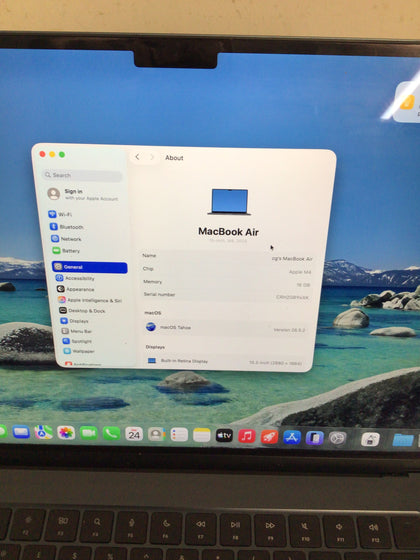The height and width of the screenshot is (560, 420).
Task: Open the App Store from the Dock
Action: coord(292,438)
